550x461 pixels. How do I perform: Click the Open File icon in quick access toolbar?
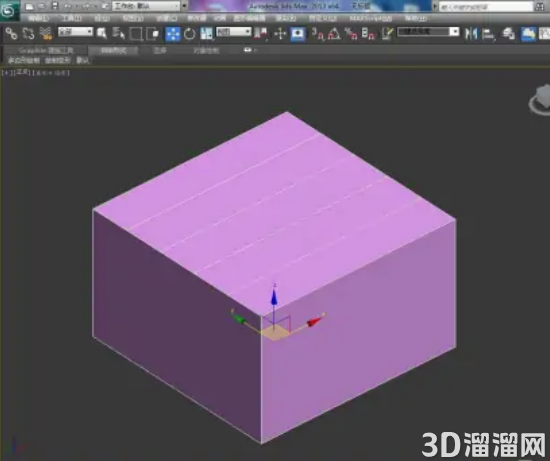click(x=42, y=6)
